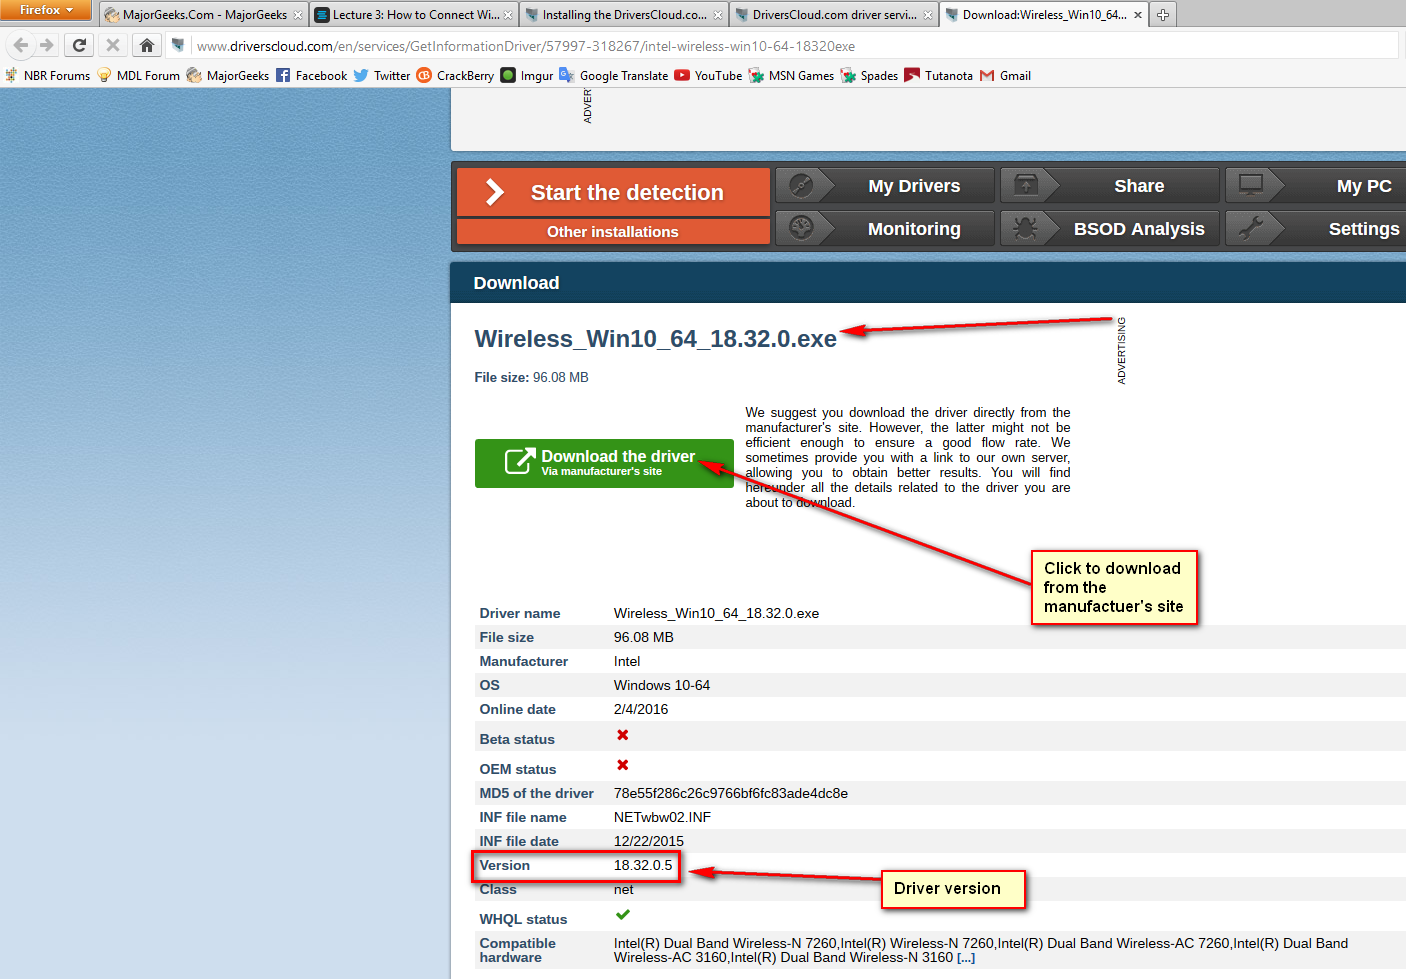Click Start the detection button
Screen dimensions: 1406x979
[x=613, y=192]
